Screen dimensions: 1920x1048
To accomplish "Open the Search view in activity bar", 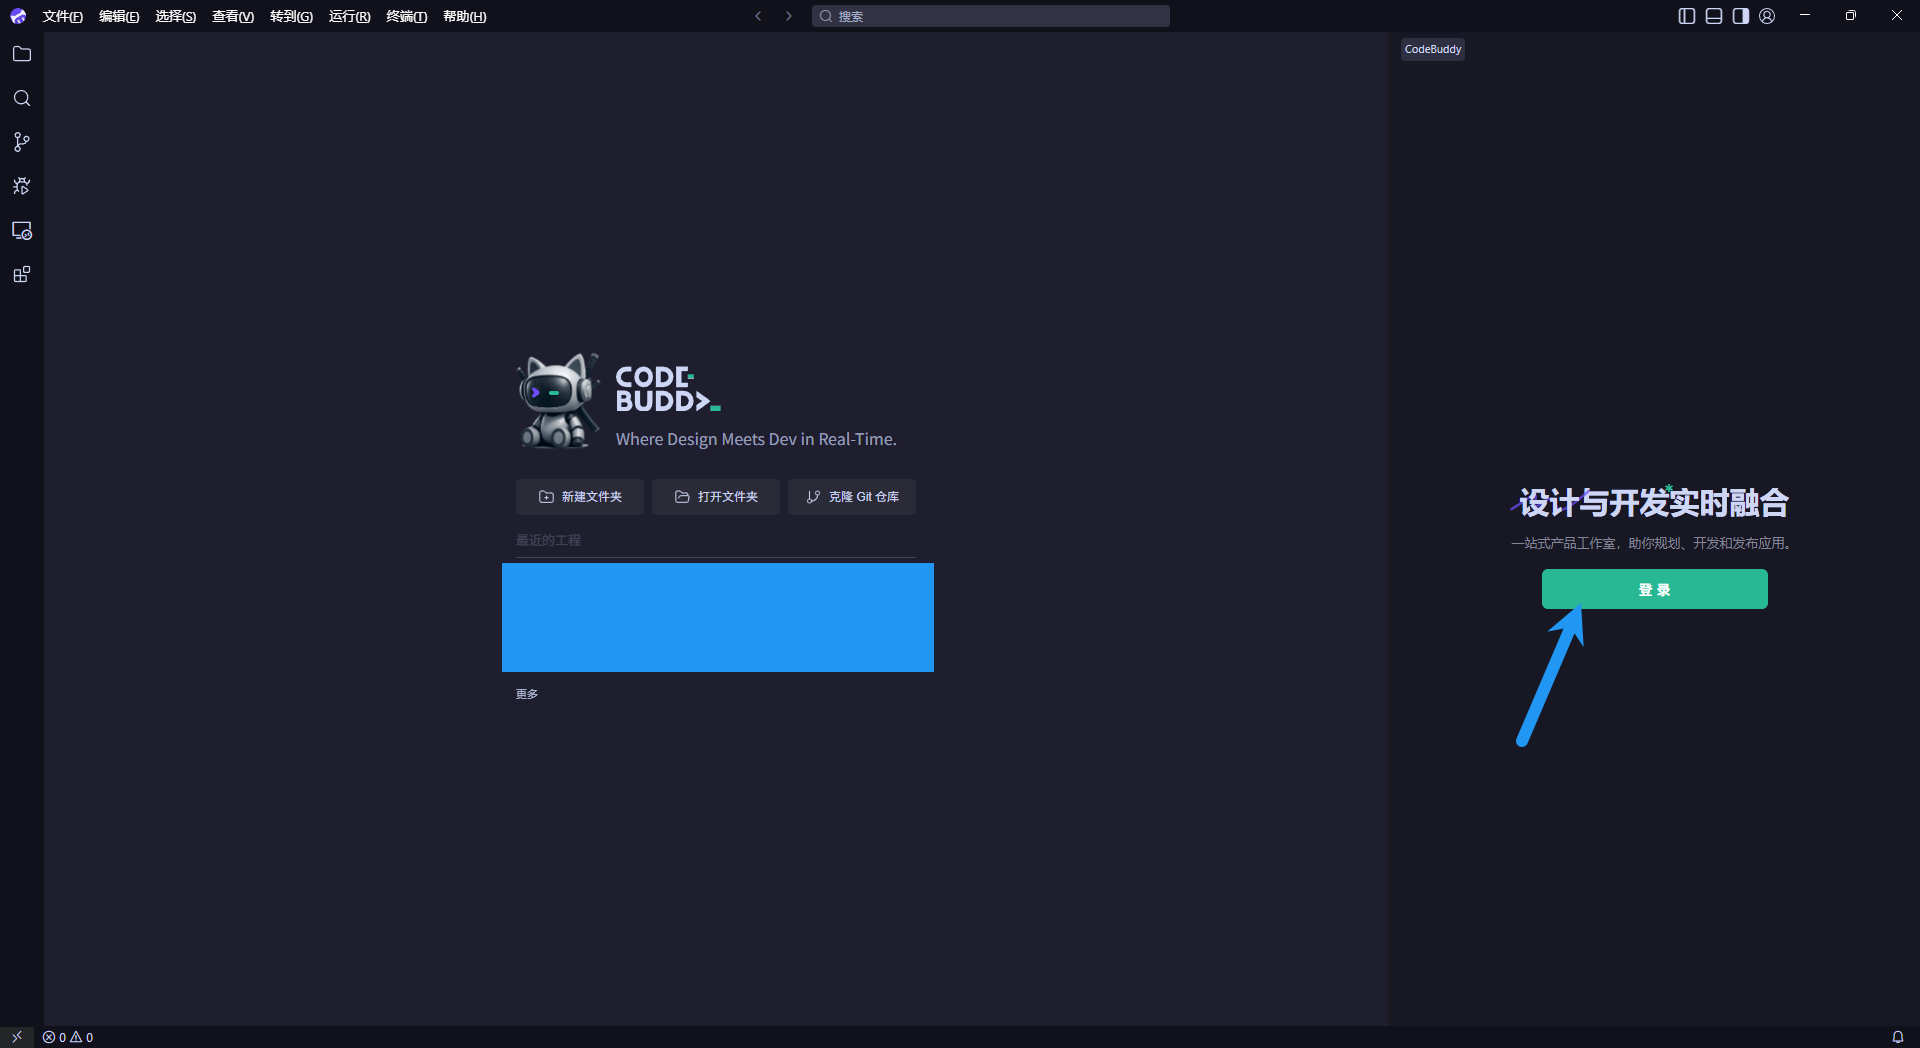I will pyautogui.click(x=22, y=98).
